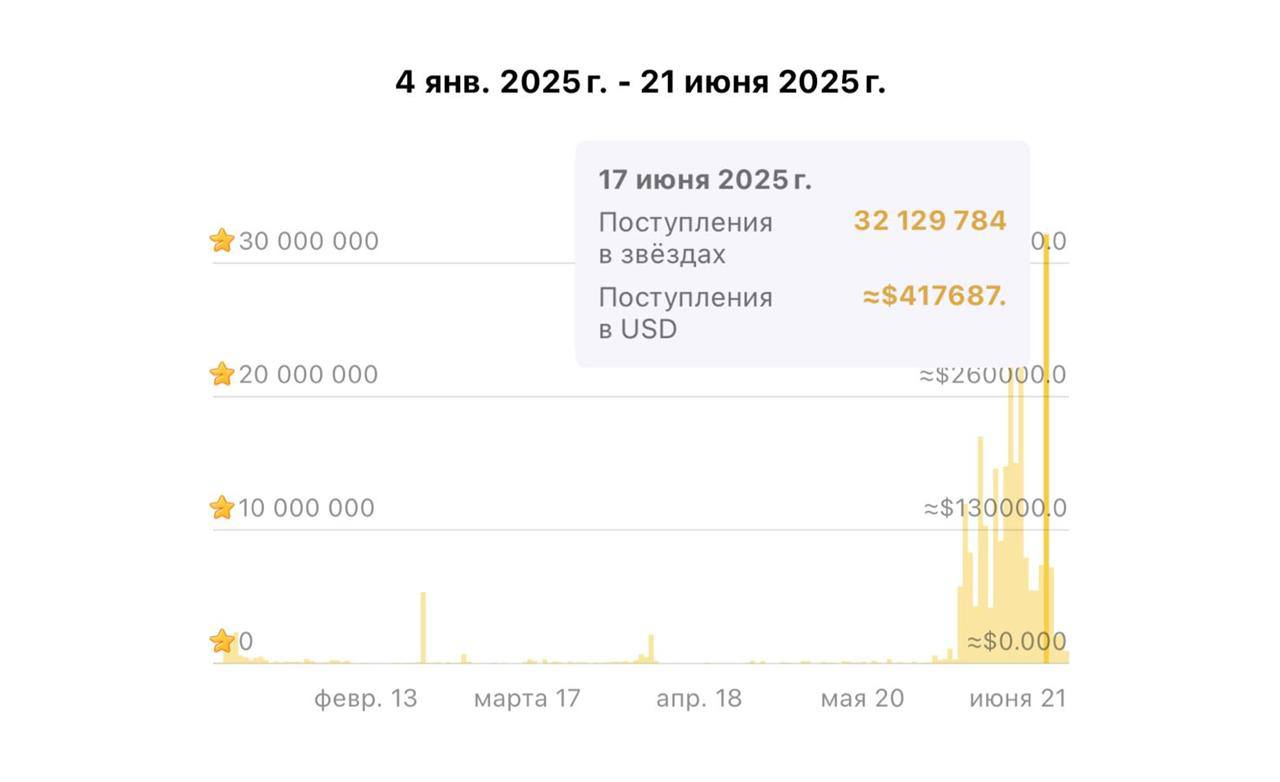
Task: Click the Поступления в звёздах label
Action: pos(686,238)
